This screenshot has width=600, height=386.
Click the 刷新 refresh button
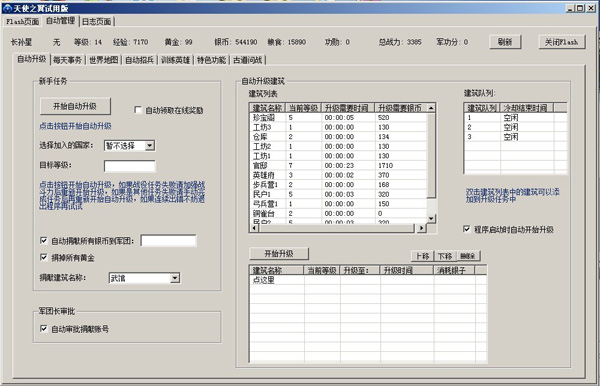(505, 42)
